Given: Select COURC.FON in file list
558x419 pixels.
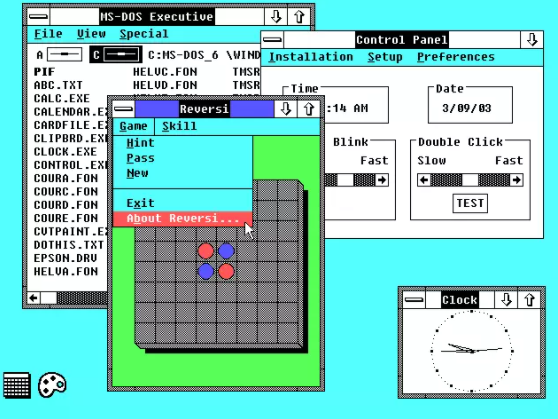Looking at the screenshot, I should (66, 192).
